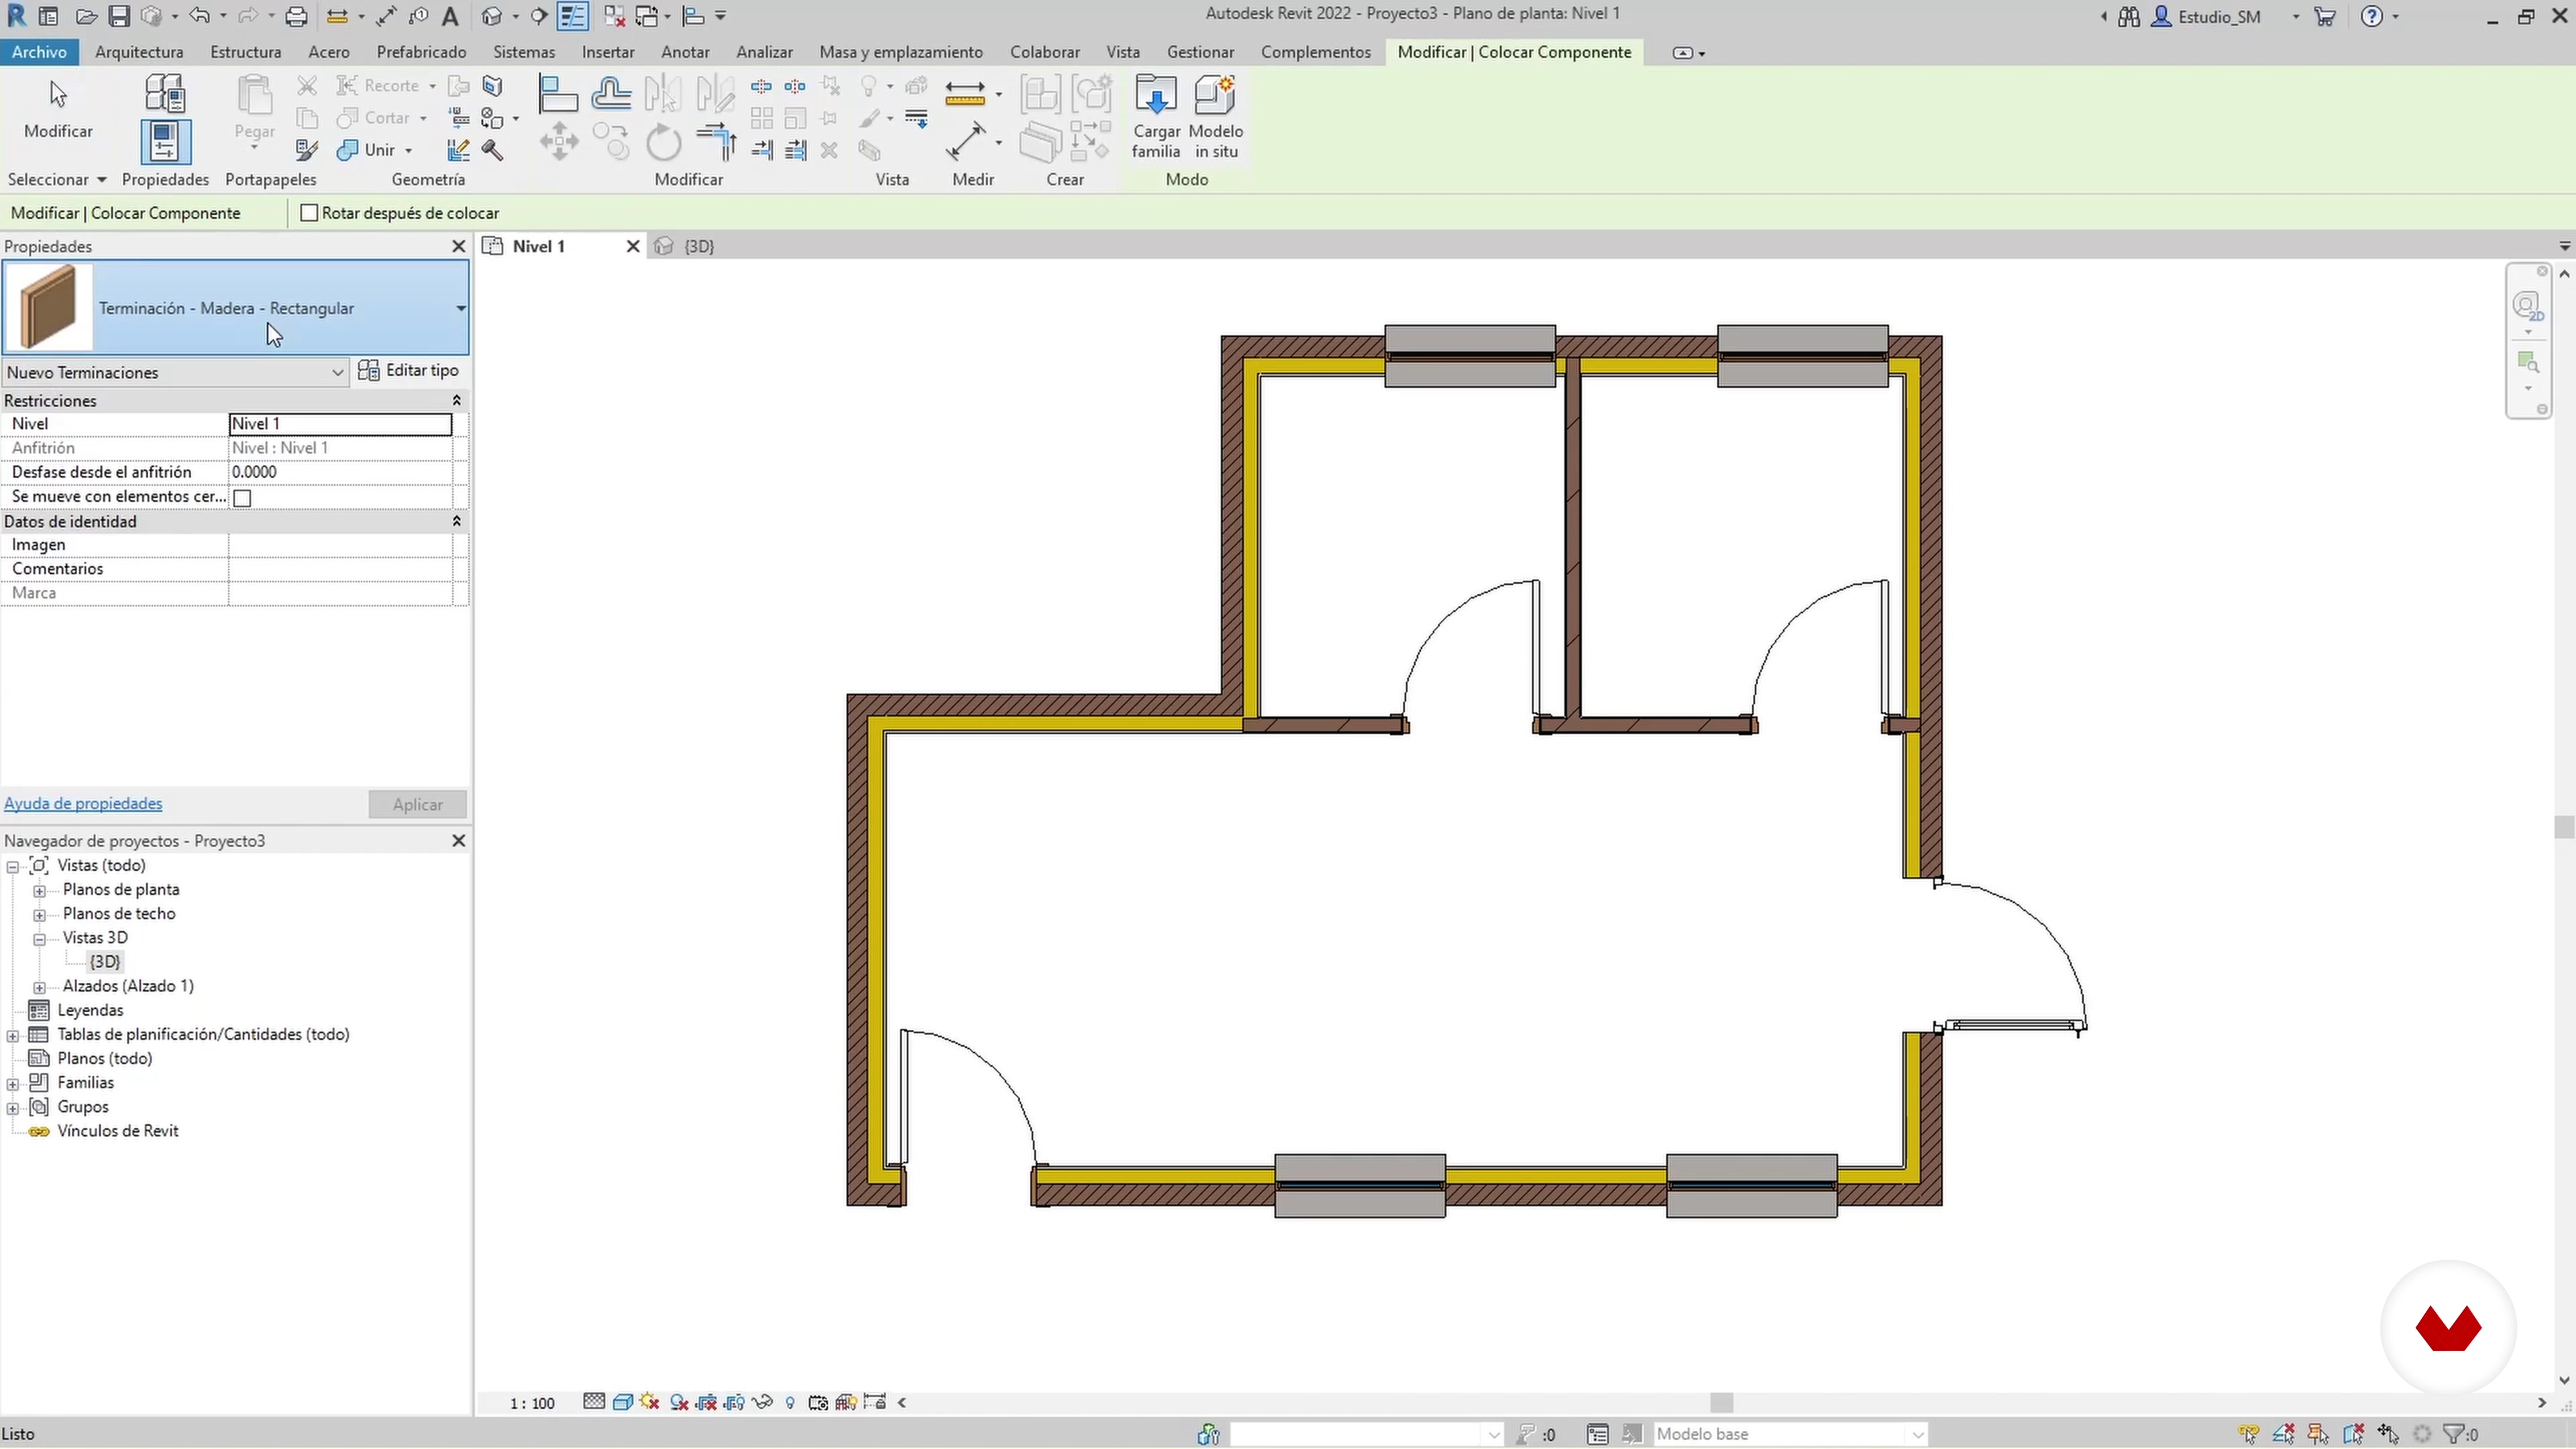This screenshot has height=1449, width=2576.
Task: Click reveal hidden elements lightbulb icon
Action: pyautogui.click(x=790, y=1402)
